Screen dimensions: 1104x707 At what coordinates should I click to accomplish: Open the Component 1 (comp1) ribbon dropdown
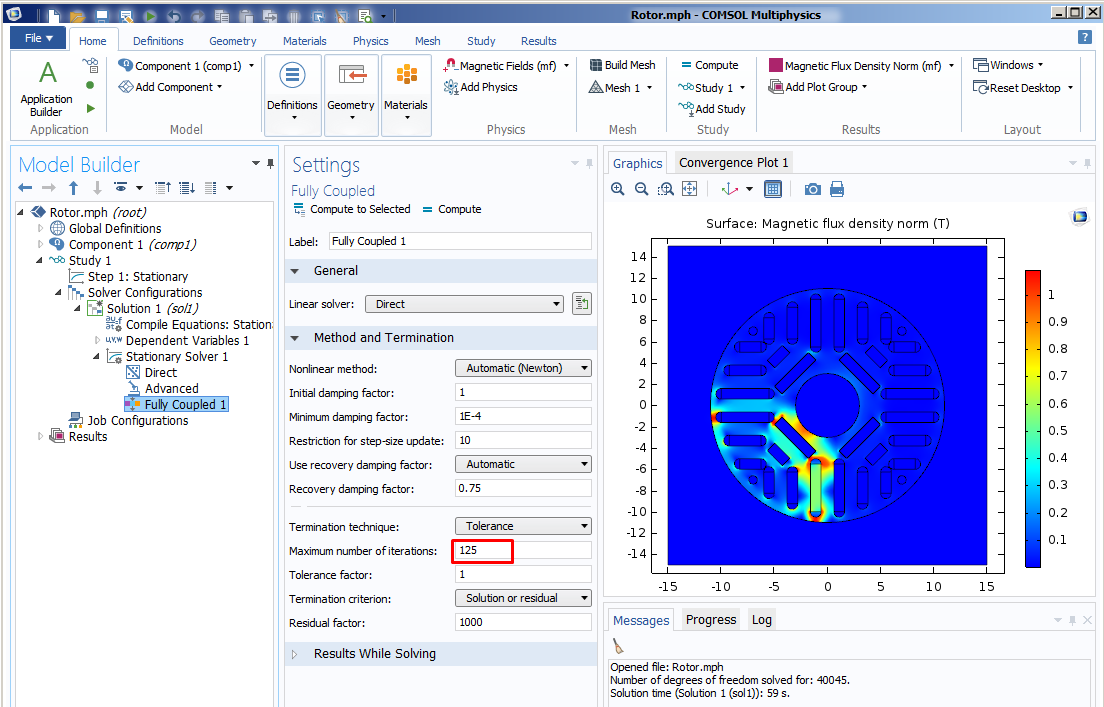click(x=187, y=65)
